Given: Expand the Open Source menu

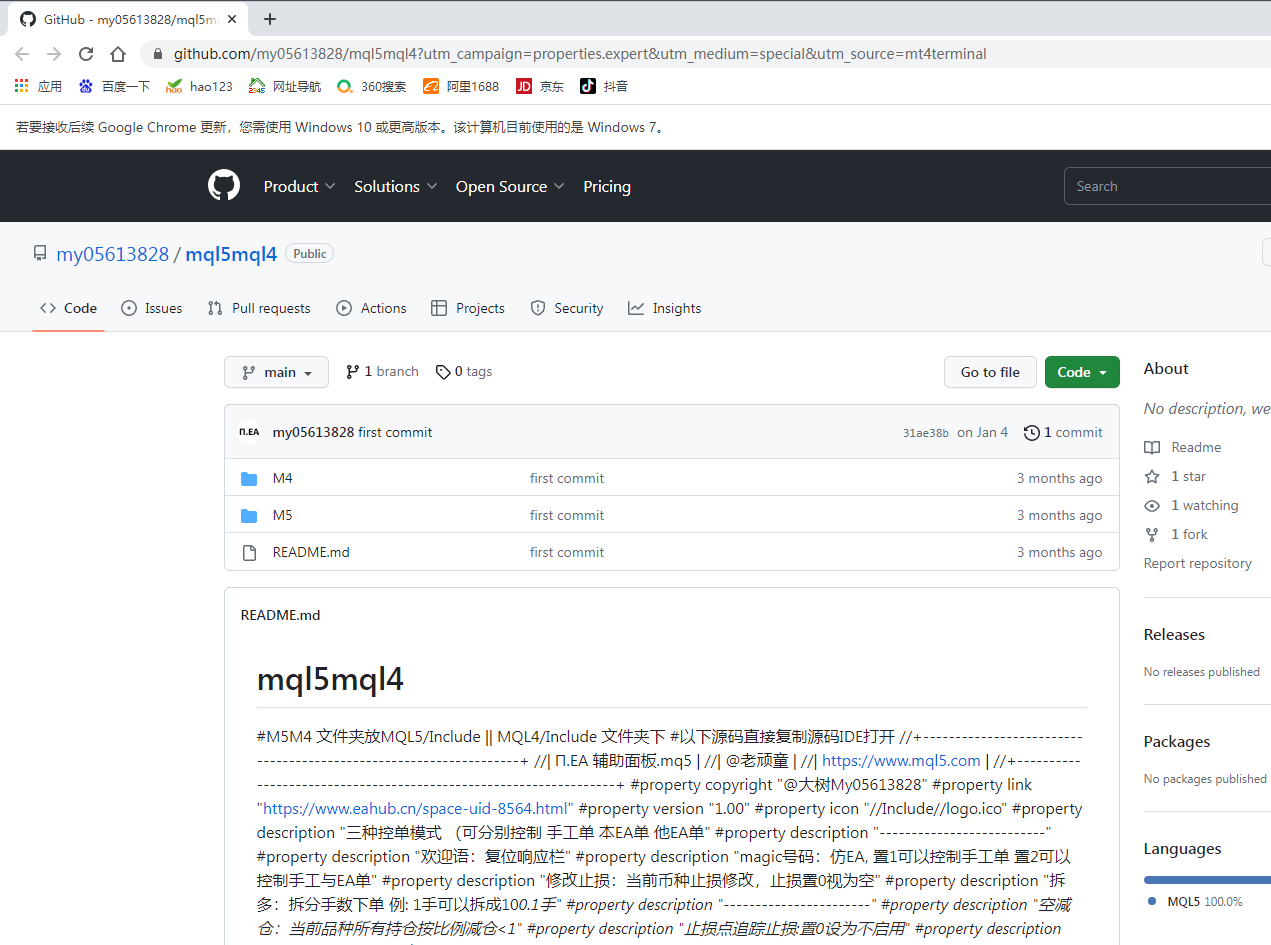Looking at the screenshot, I should click(510, 186).
